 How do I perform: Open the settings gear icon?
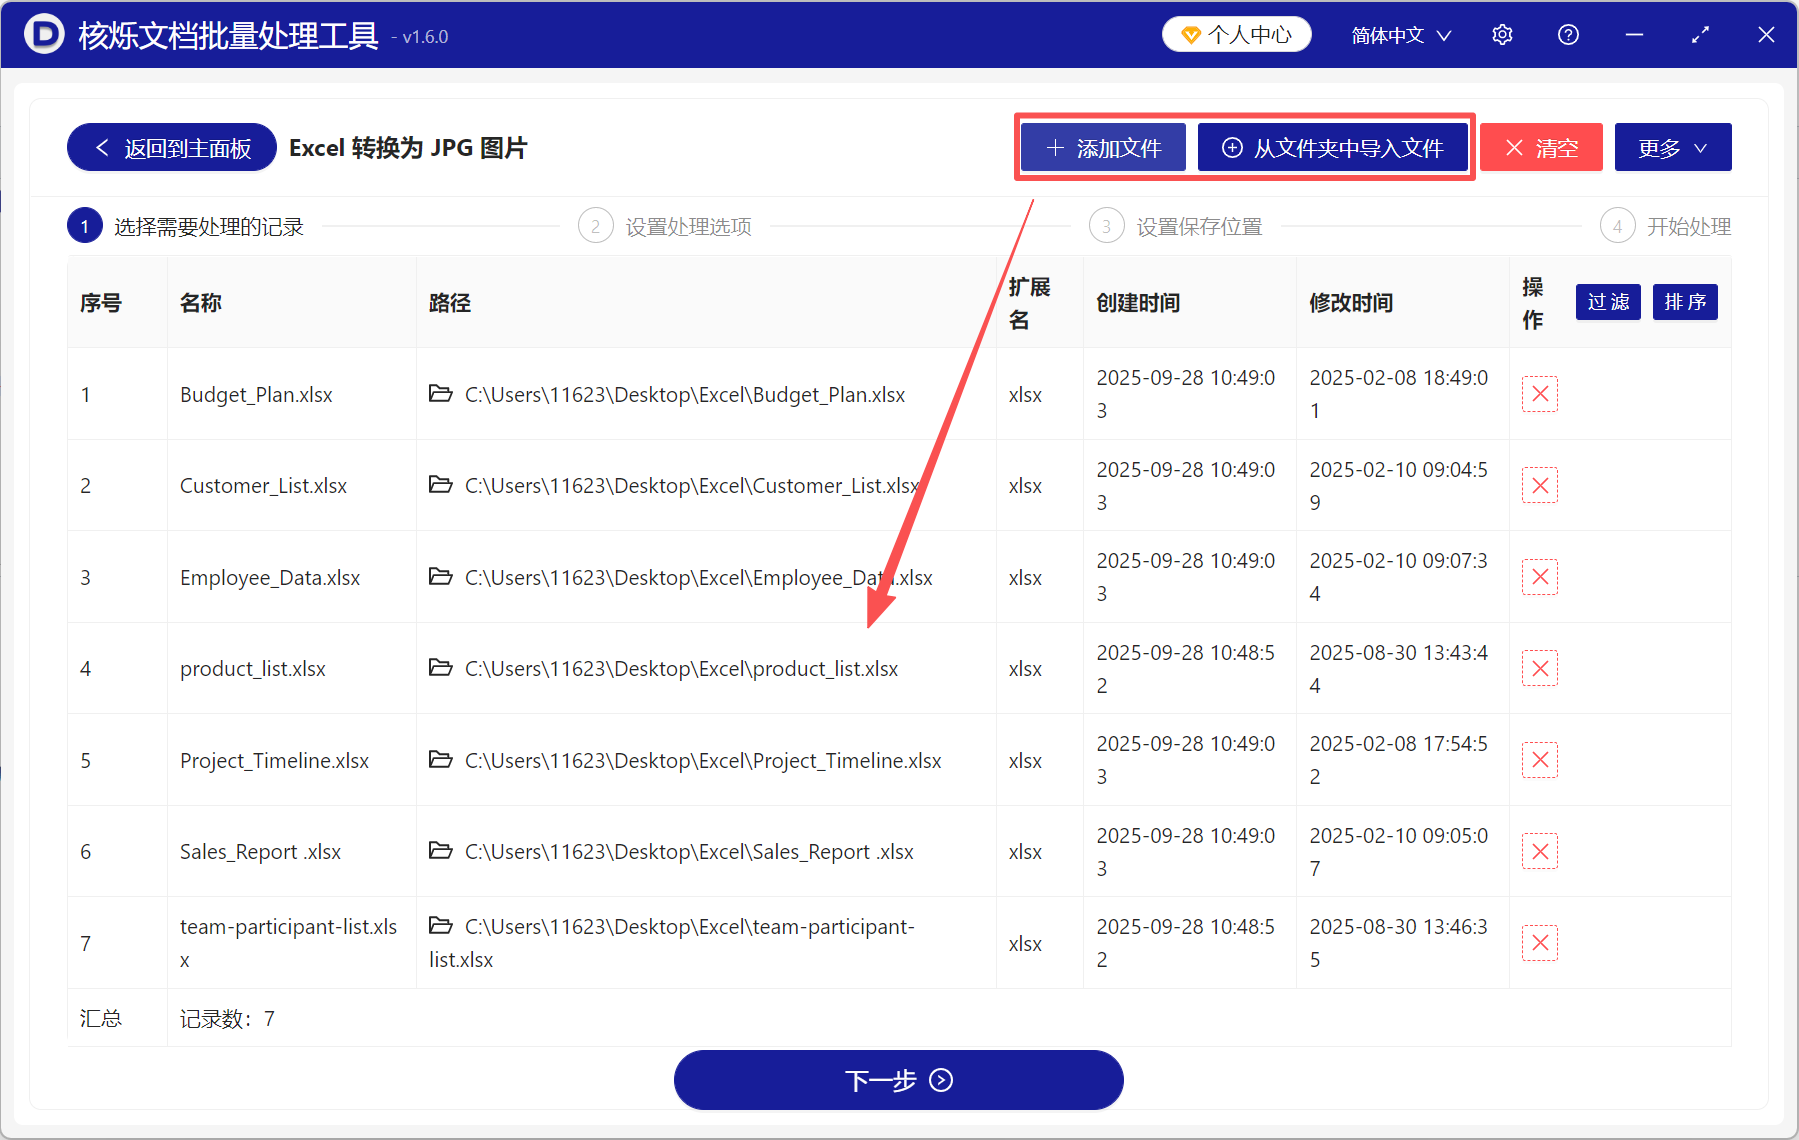(x=1502, y=34)
